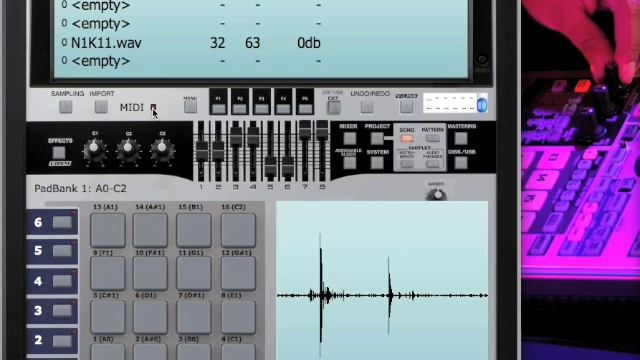Tap pad 16 (C2)
Screen dimensions: 640x360
(x=238, y=230)
